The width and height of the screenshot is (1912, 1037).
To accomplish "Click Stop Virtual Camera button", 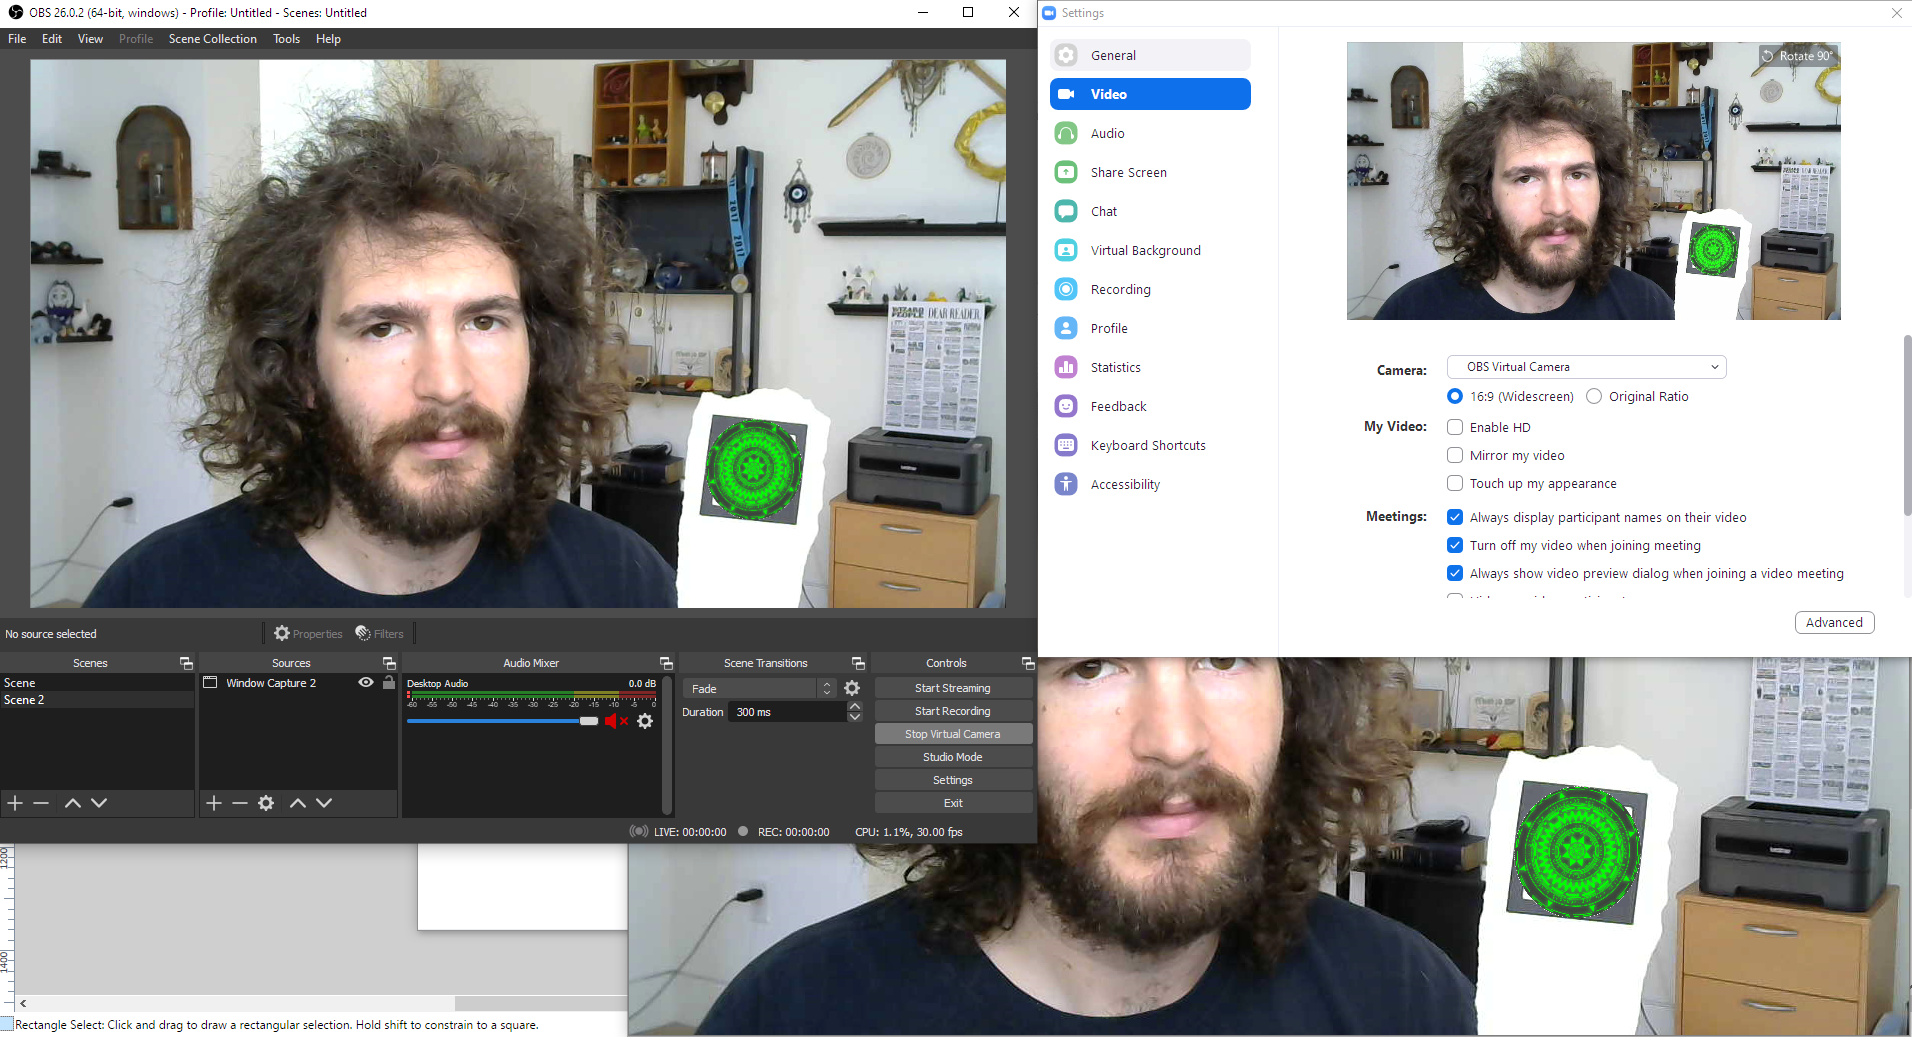I will point(953,734).
